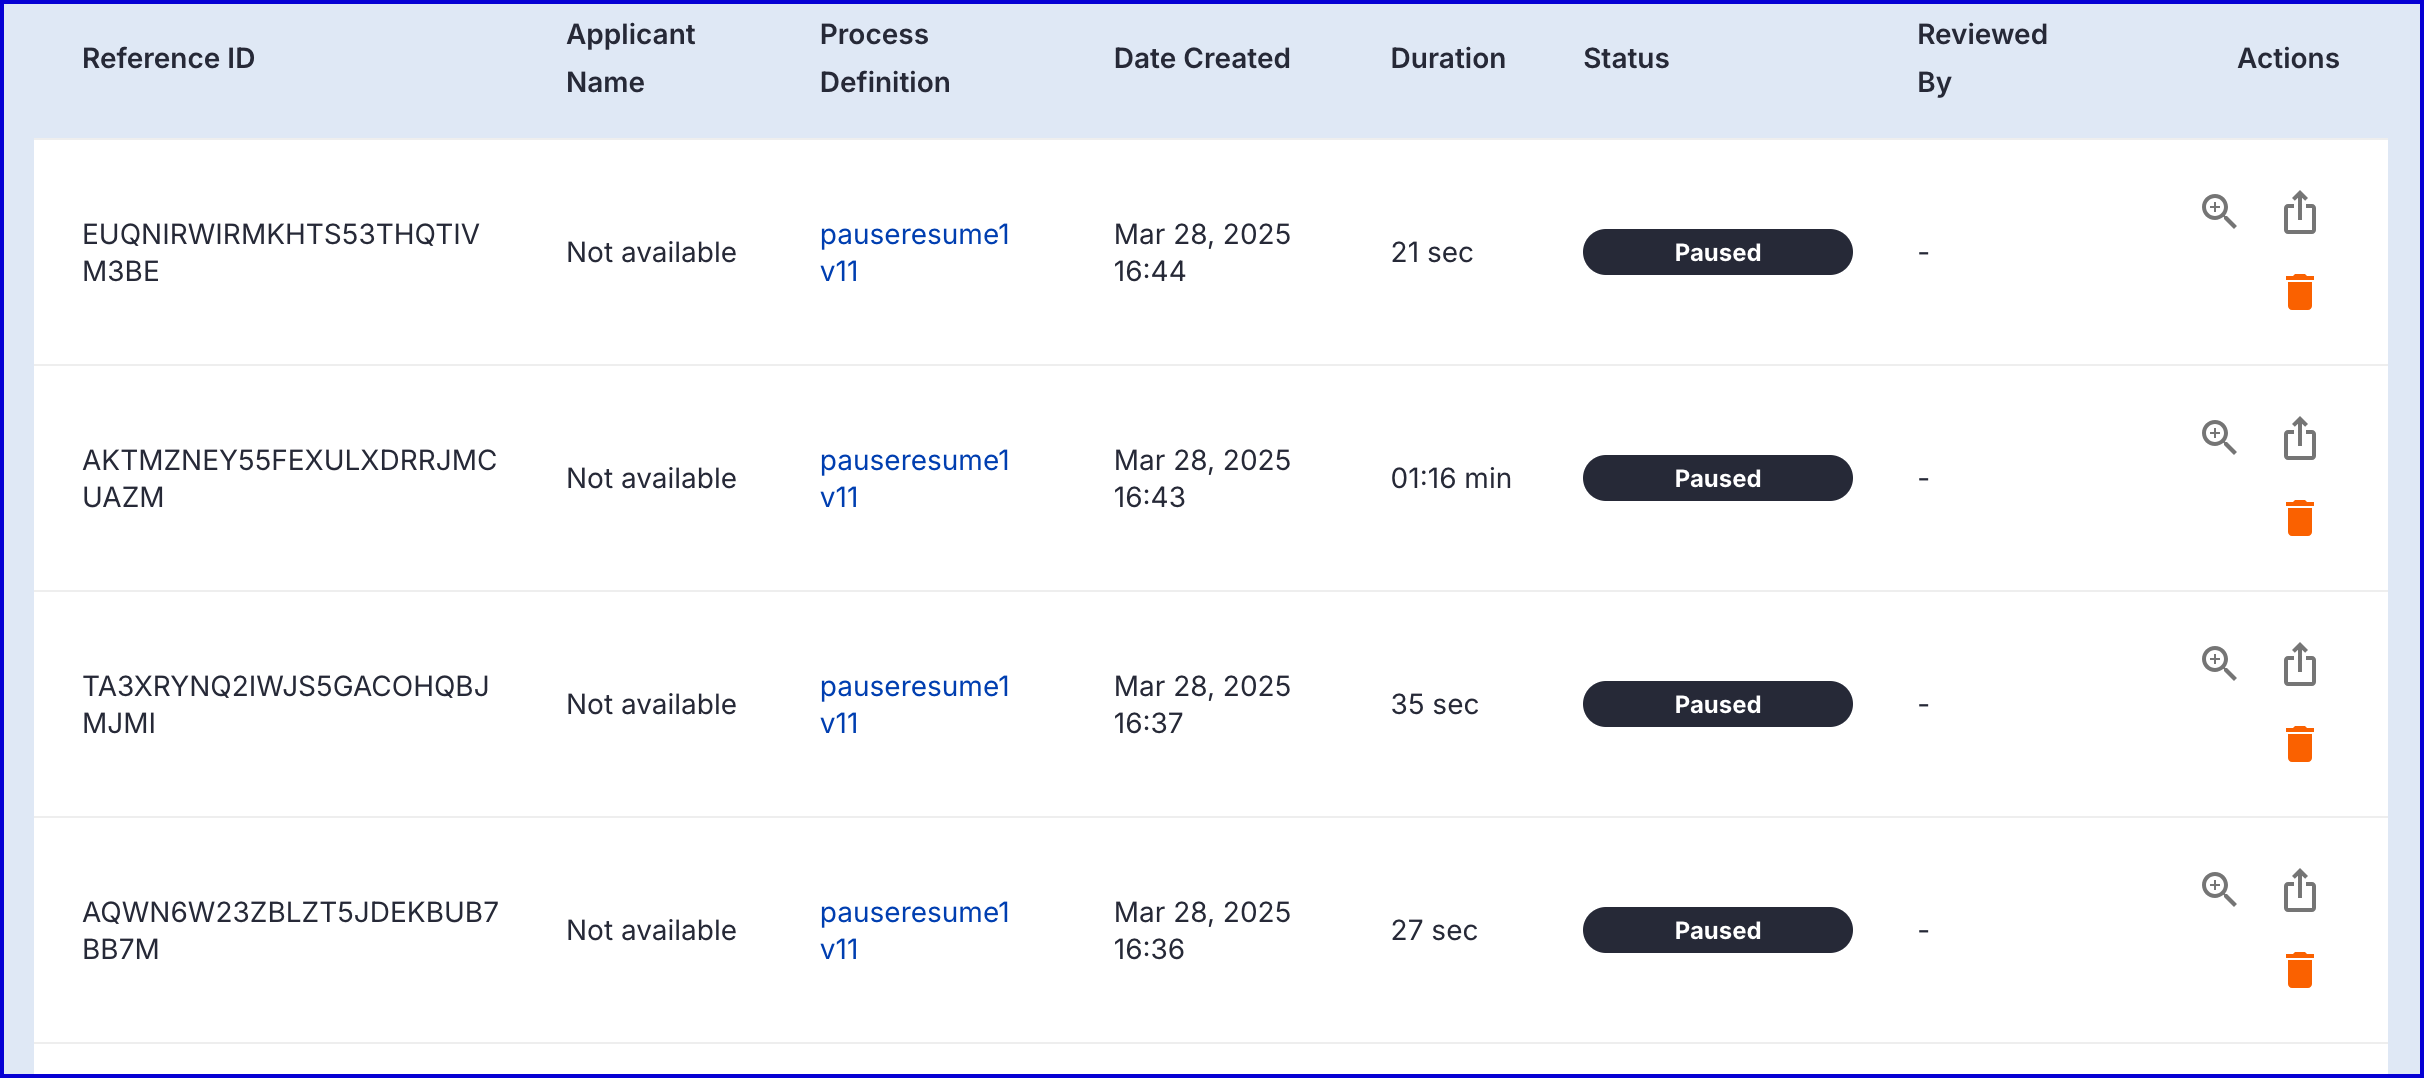This screenshot has width=2424, height=1078.
Task: Export the AQWN6W23ZBLZT5JDEKBUB7BB7M record
Action: (x=2299, y=890)
